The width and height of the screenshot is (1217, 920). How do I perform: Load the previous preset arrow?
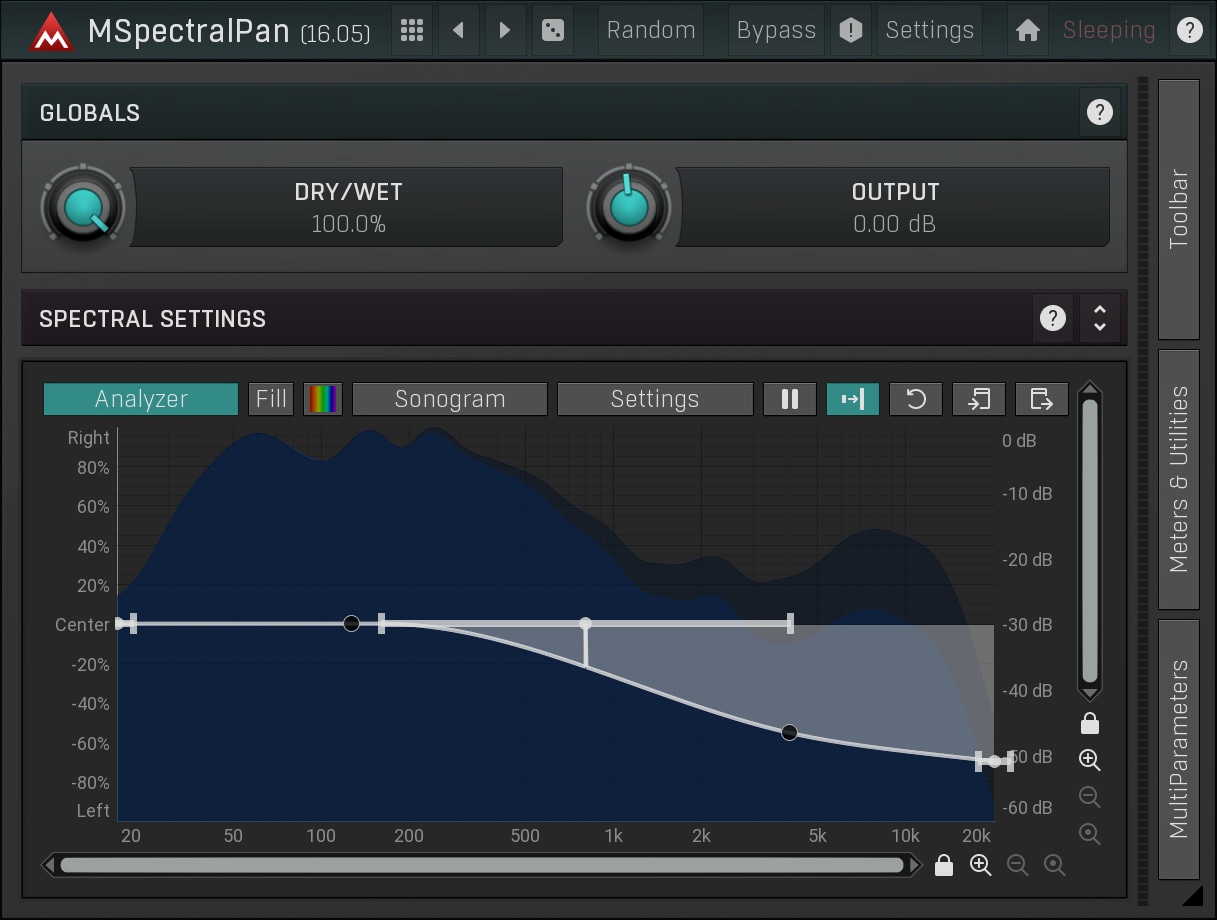point(458,30)
